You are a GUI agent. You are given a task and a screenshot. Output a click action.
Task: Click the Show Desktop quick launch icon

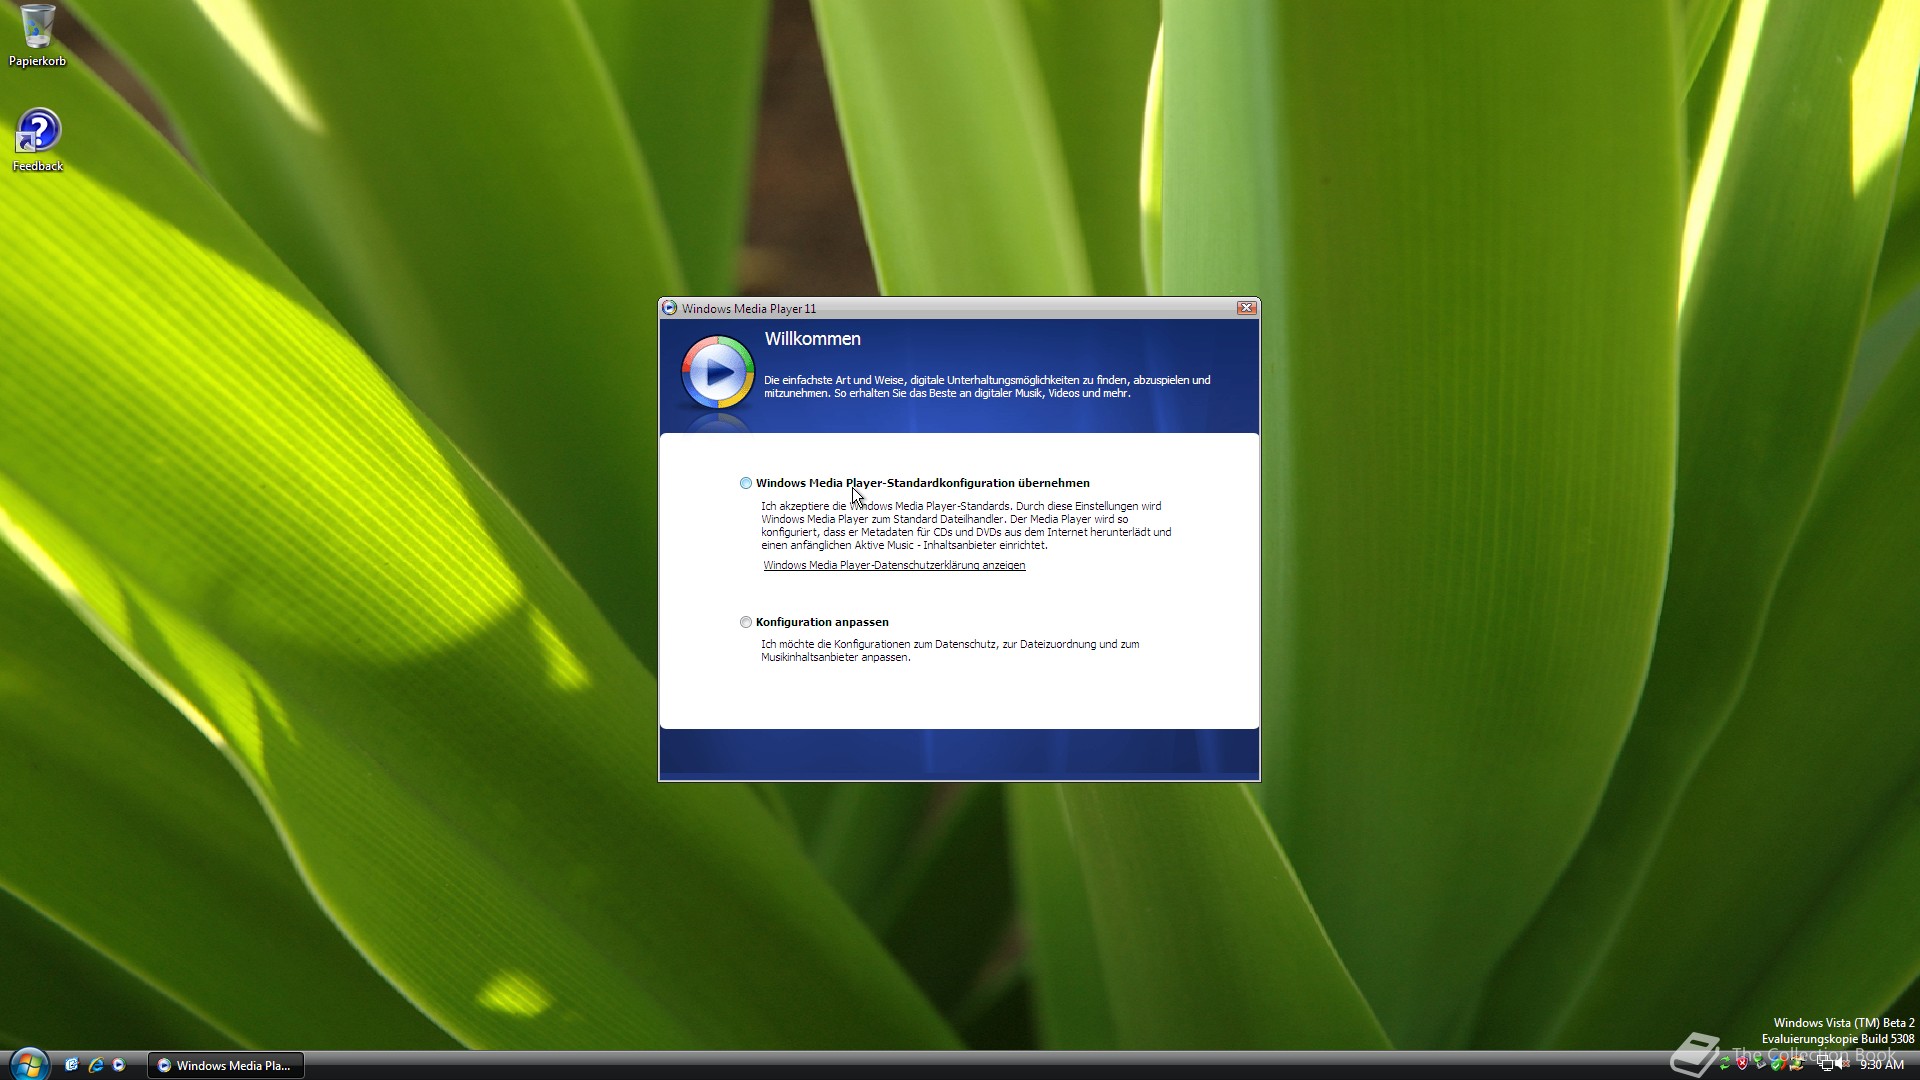click(x=71, y=1065)
